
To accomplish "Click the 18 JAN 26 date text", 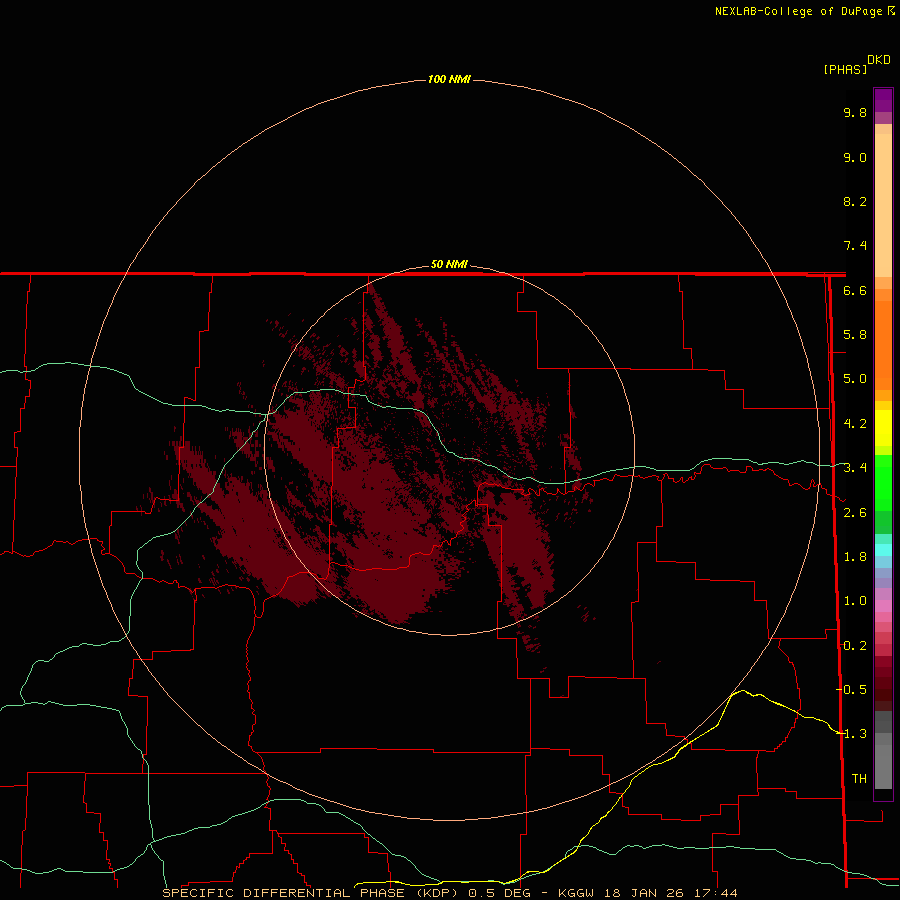I will tap(646, 893).
